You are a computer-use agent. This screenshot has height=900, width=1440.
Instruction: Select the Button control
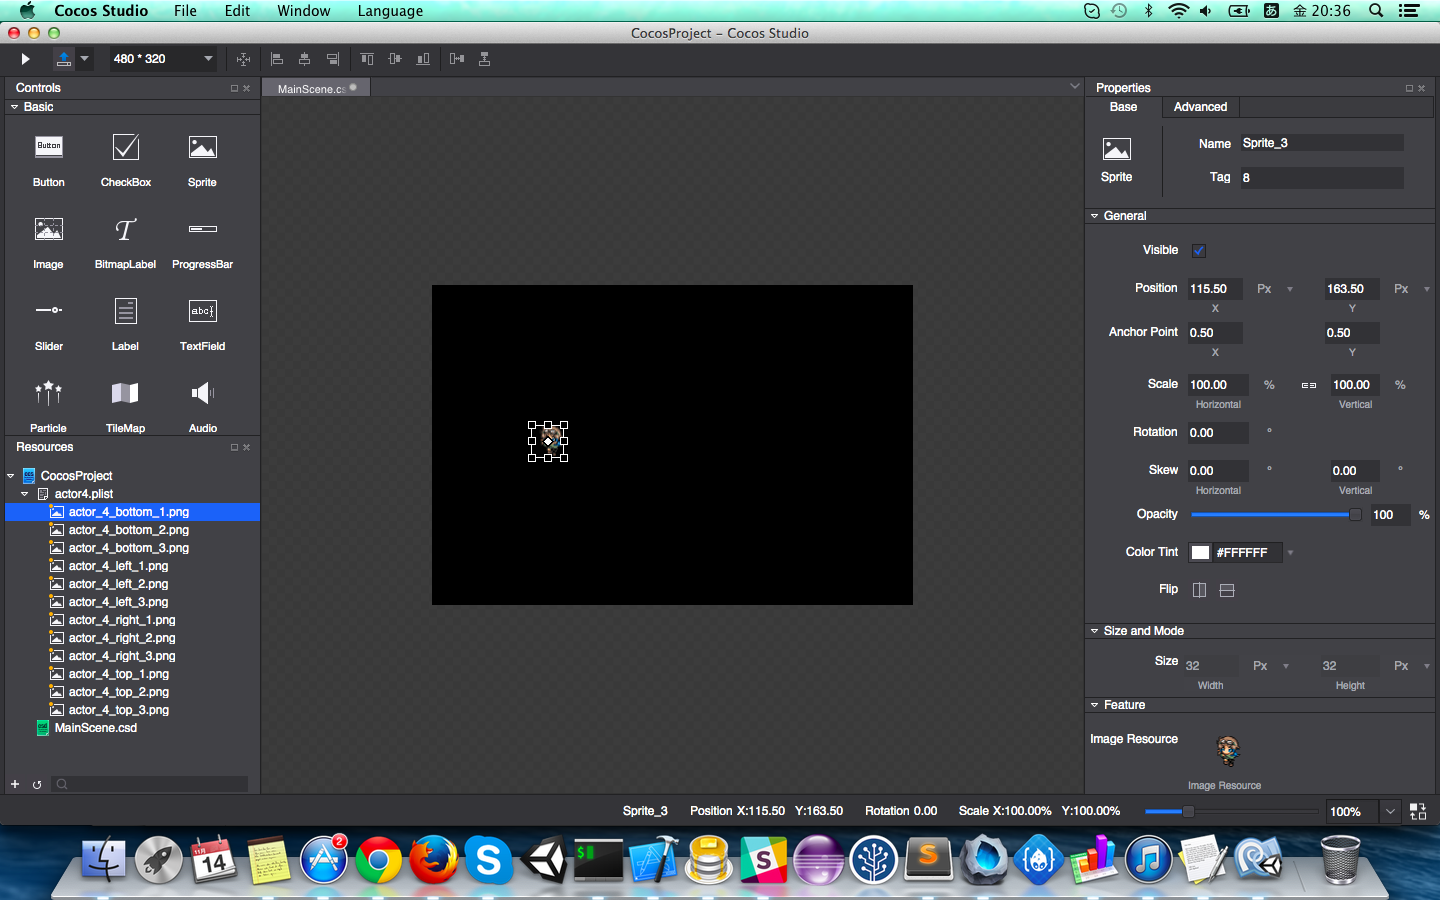point(49,160)
